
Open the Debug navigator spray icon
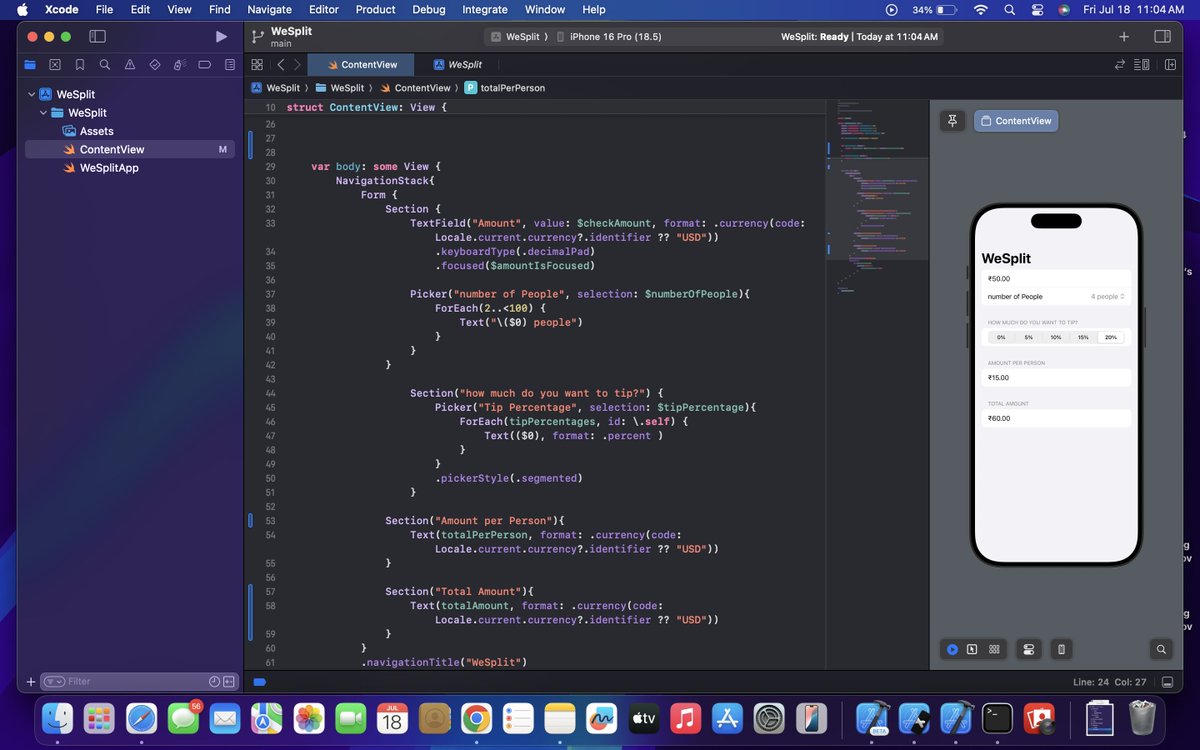180,65
